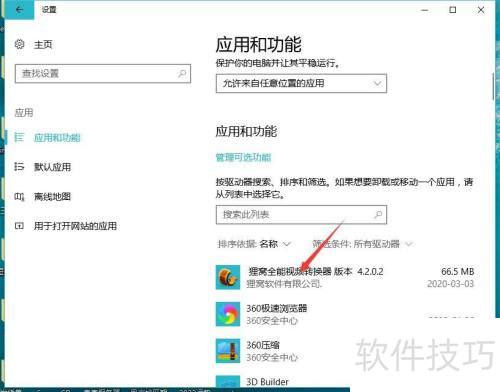Maximize the Settings window
This screenshot has width=500, height=392.
[453, 10]
